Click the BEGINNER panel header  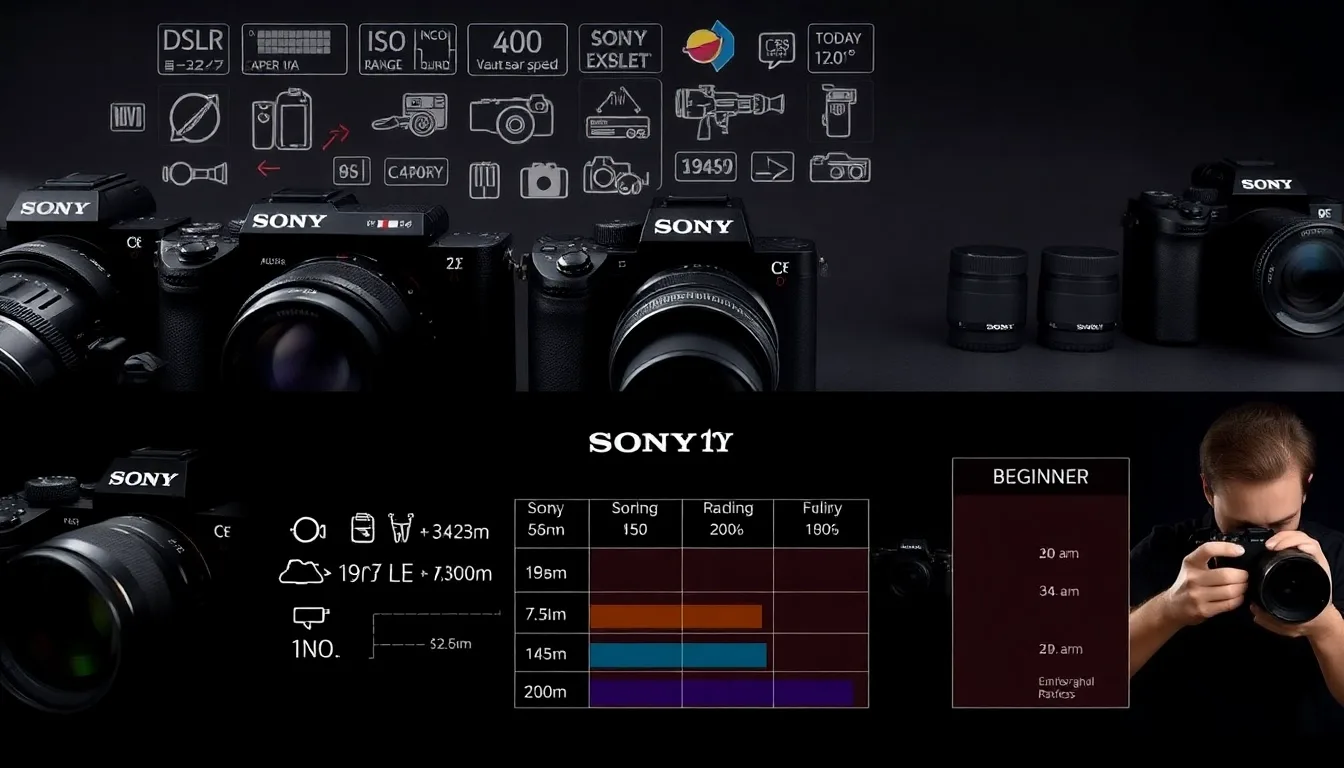pos(1040,477)
